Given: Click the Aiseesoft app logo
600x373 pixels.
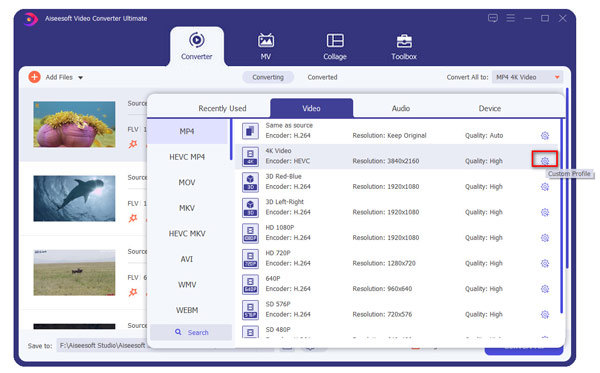Looking at the screenshot, I should click(x=30, y=19).
